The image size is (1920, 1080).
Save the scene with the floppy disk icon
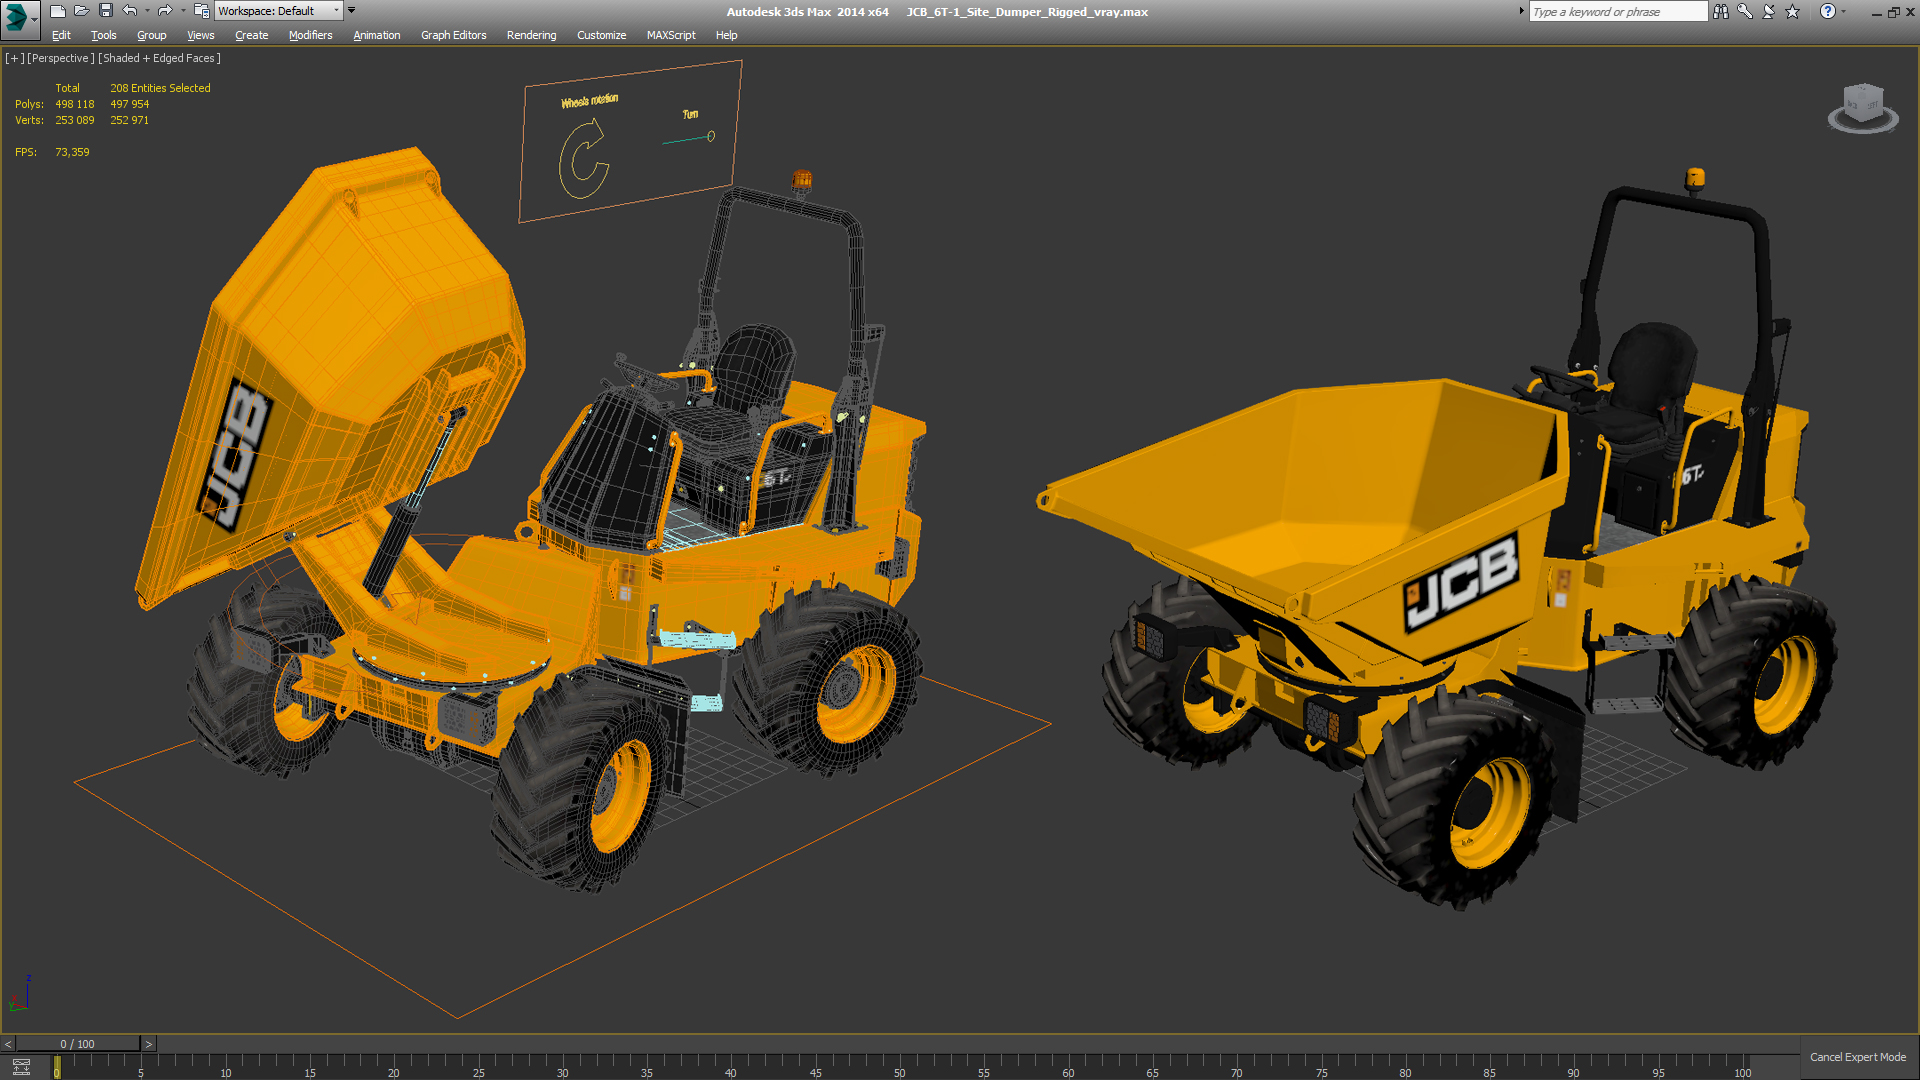pyautogui.click(x=106, y=11)
